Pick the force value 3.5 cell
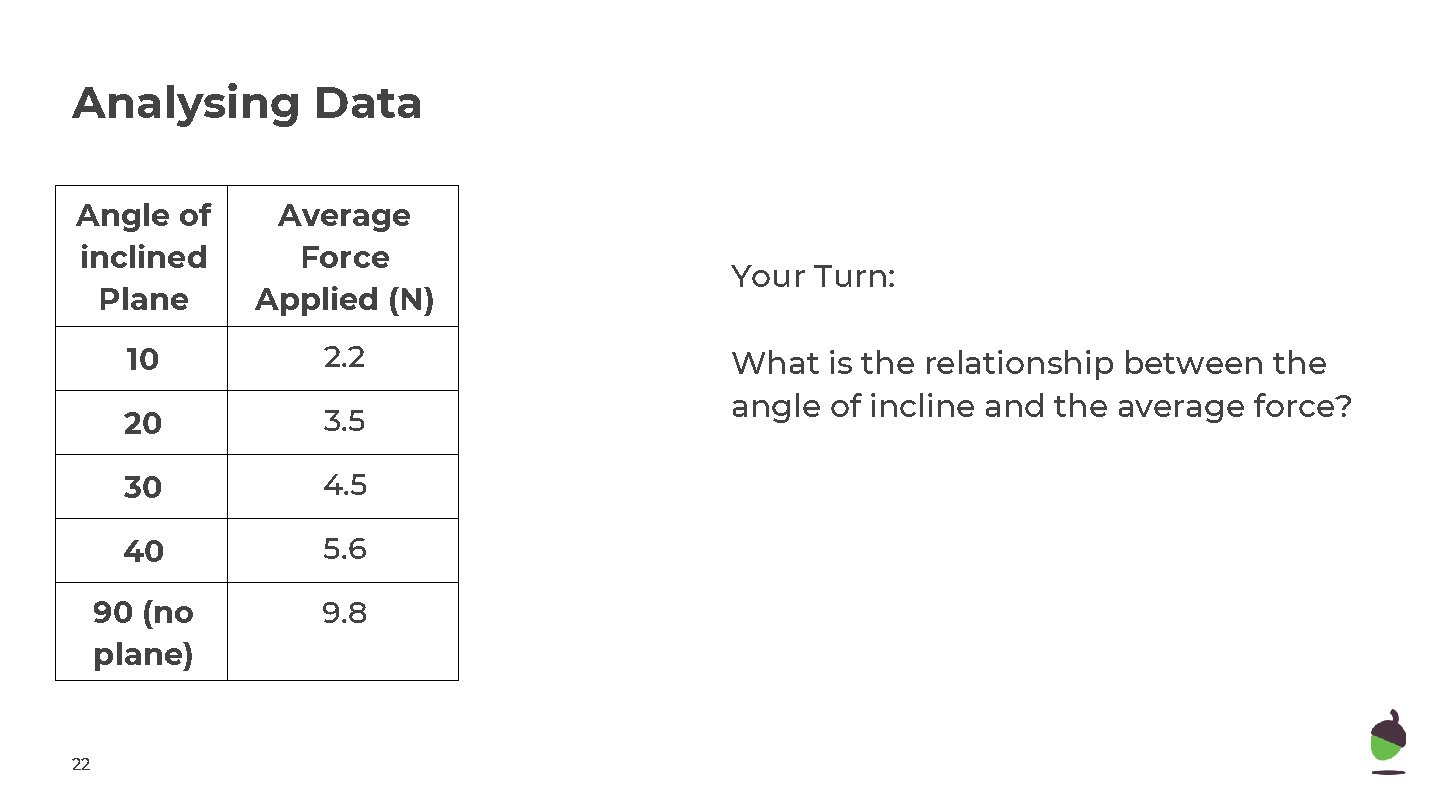Viewport: 1440px width, 810px height. point(344,421)
